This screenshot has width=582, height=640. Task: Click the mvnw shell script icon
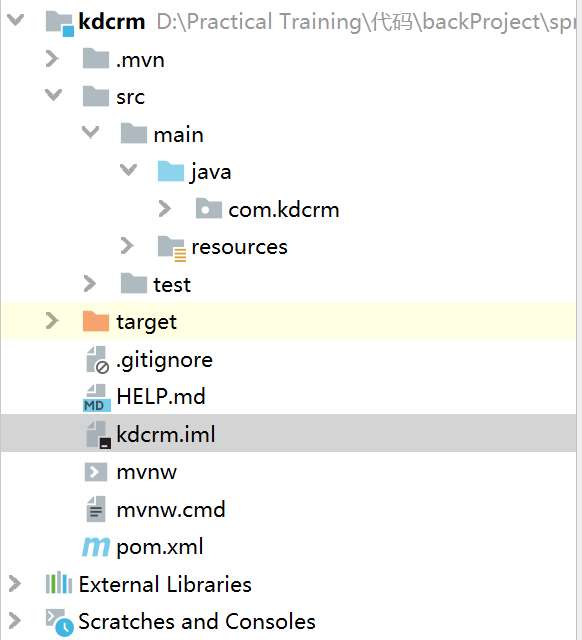[x=96, y=472]
